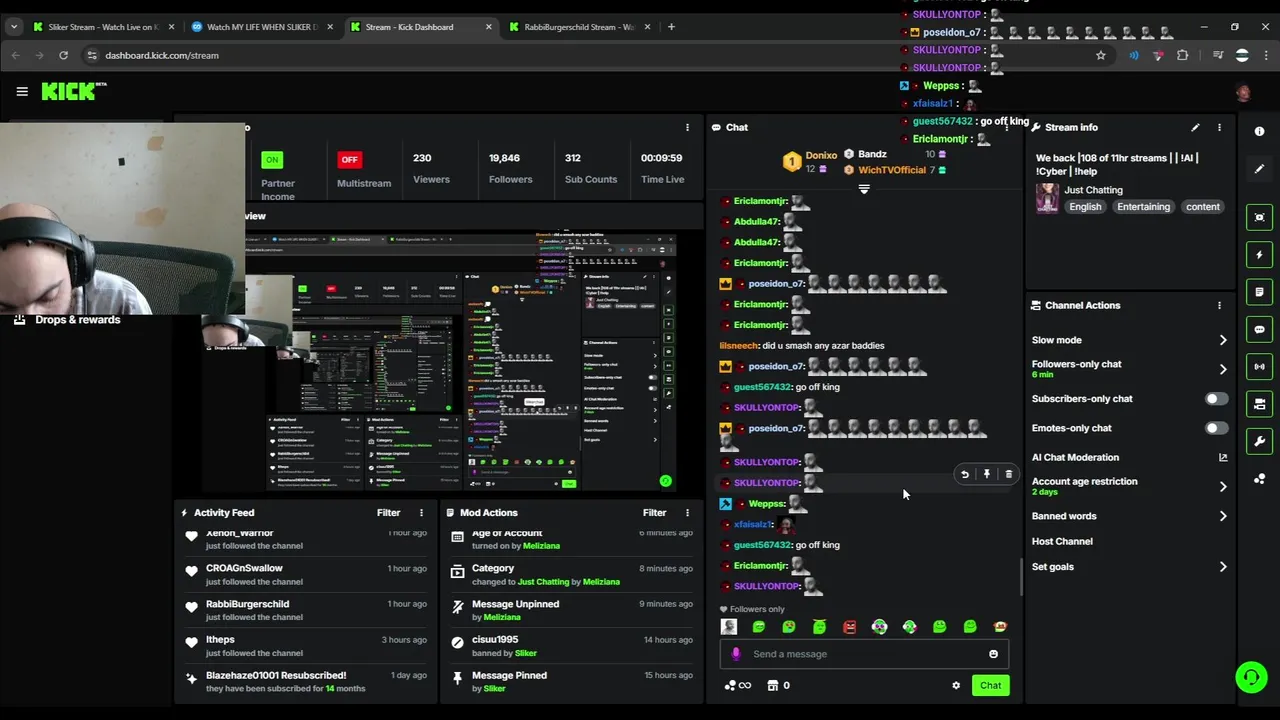Expand Slow mode options
The height and width of the screenshot is (720, 1280).
tap(1222, 340)
